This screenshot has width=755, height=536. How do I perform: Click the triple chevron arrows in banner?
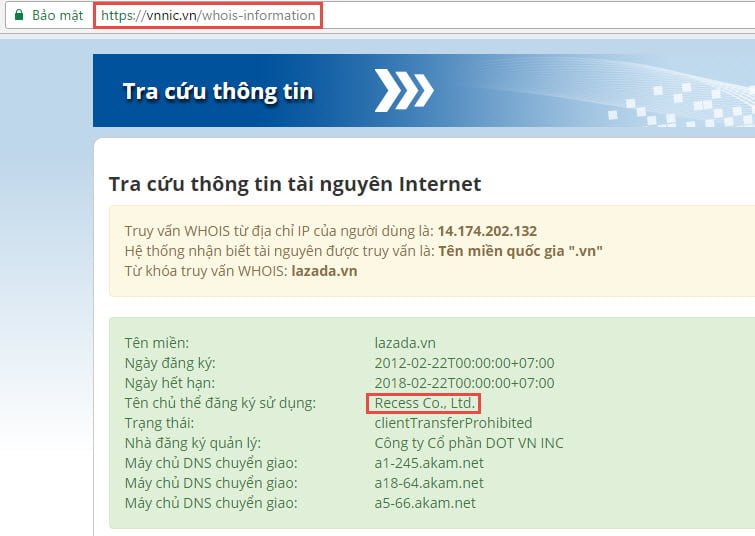coord(405,91)
